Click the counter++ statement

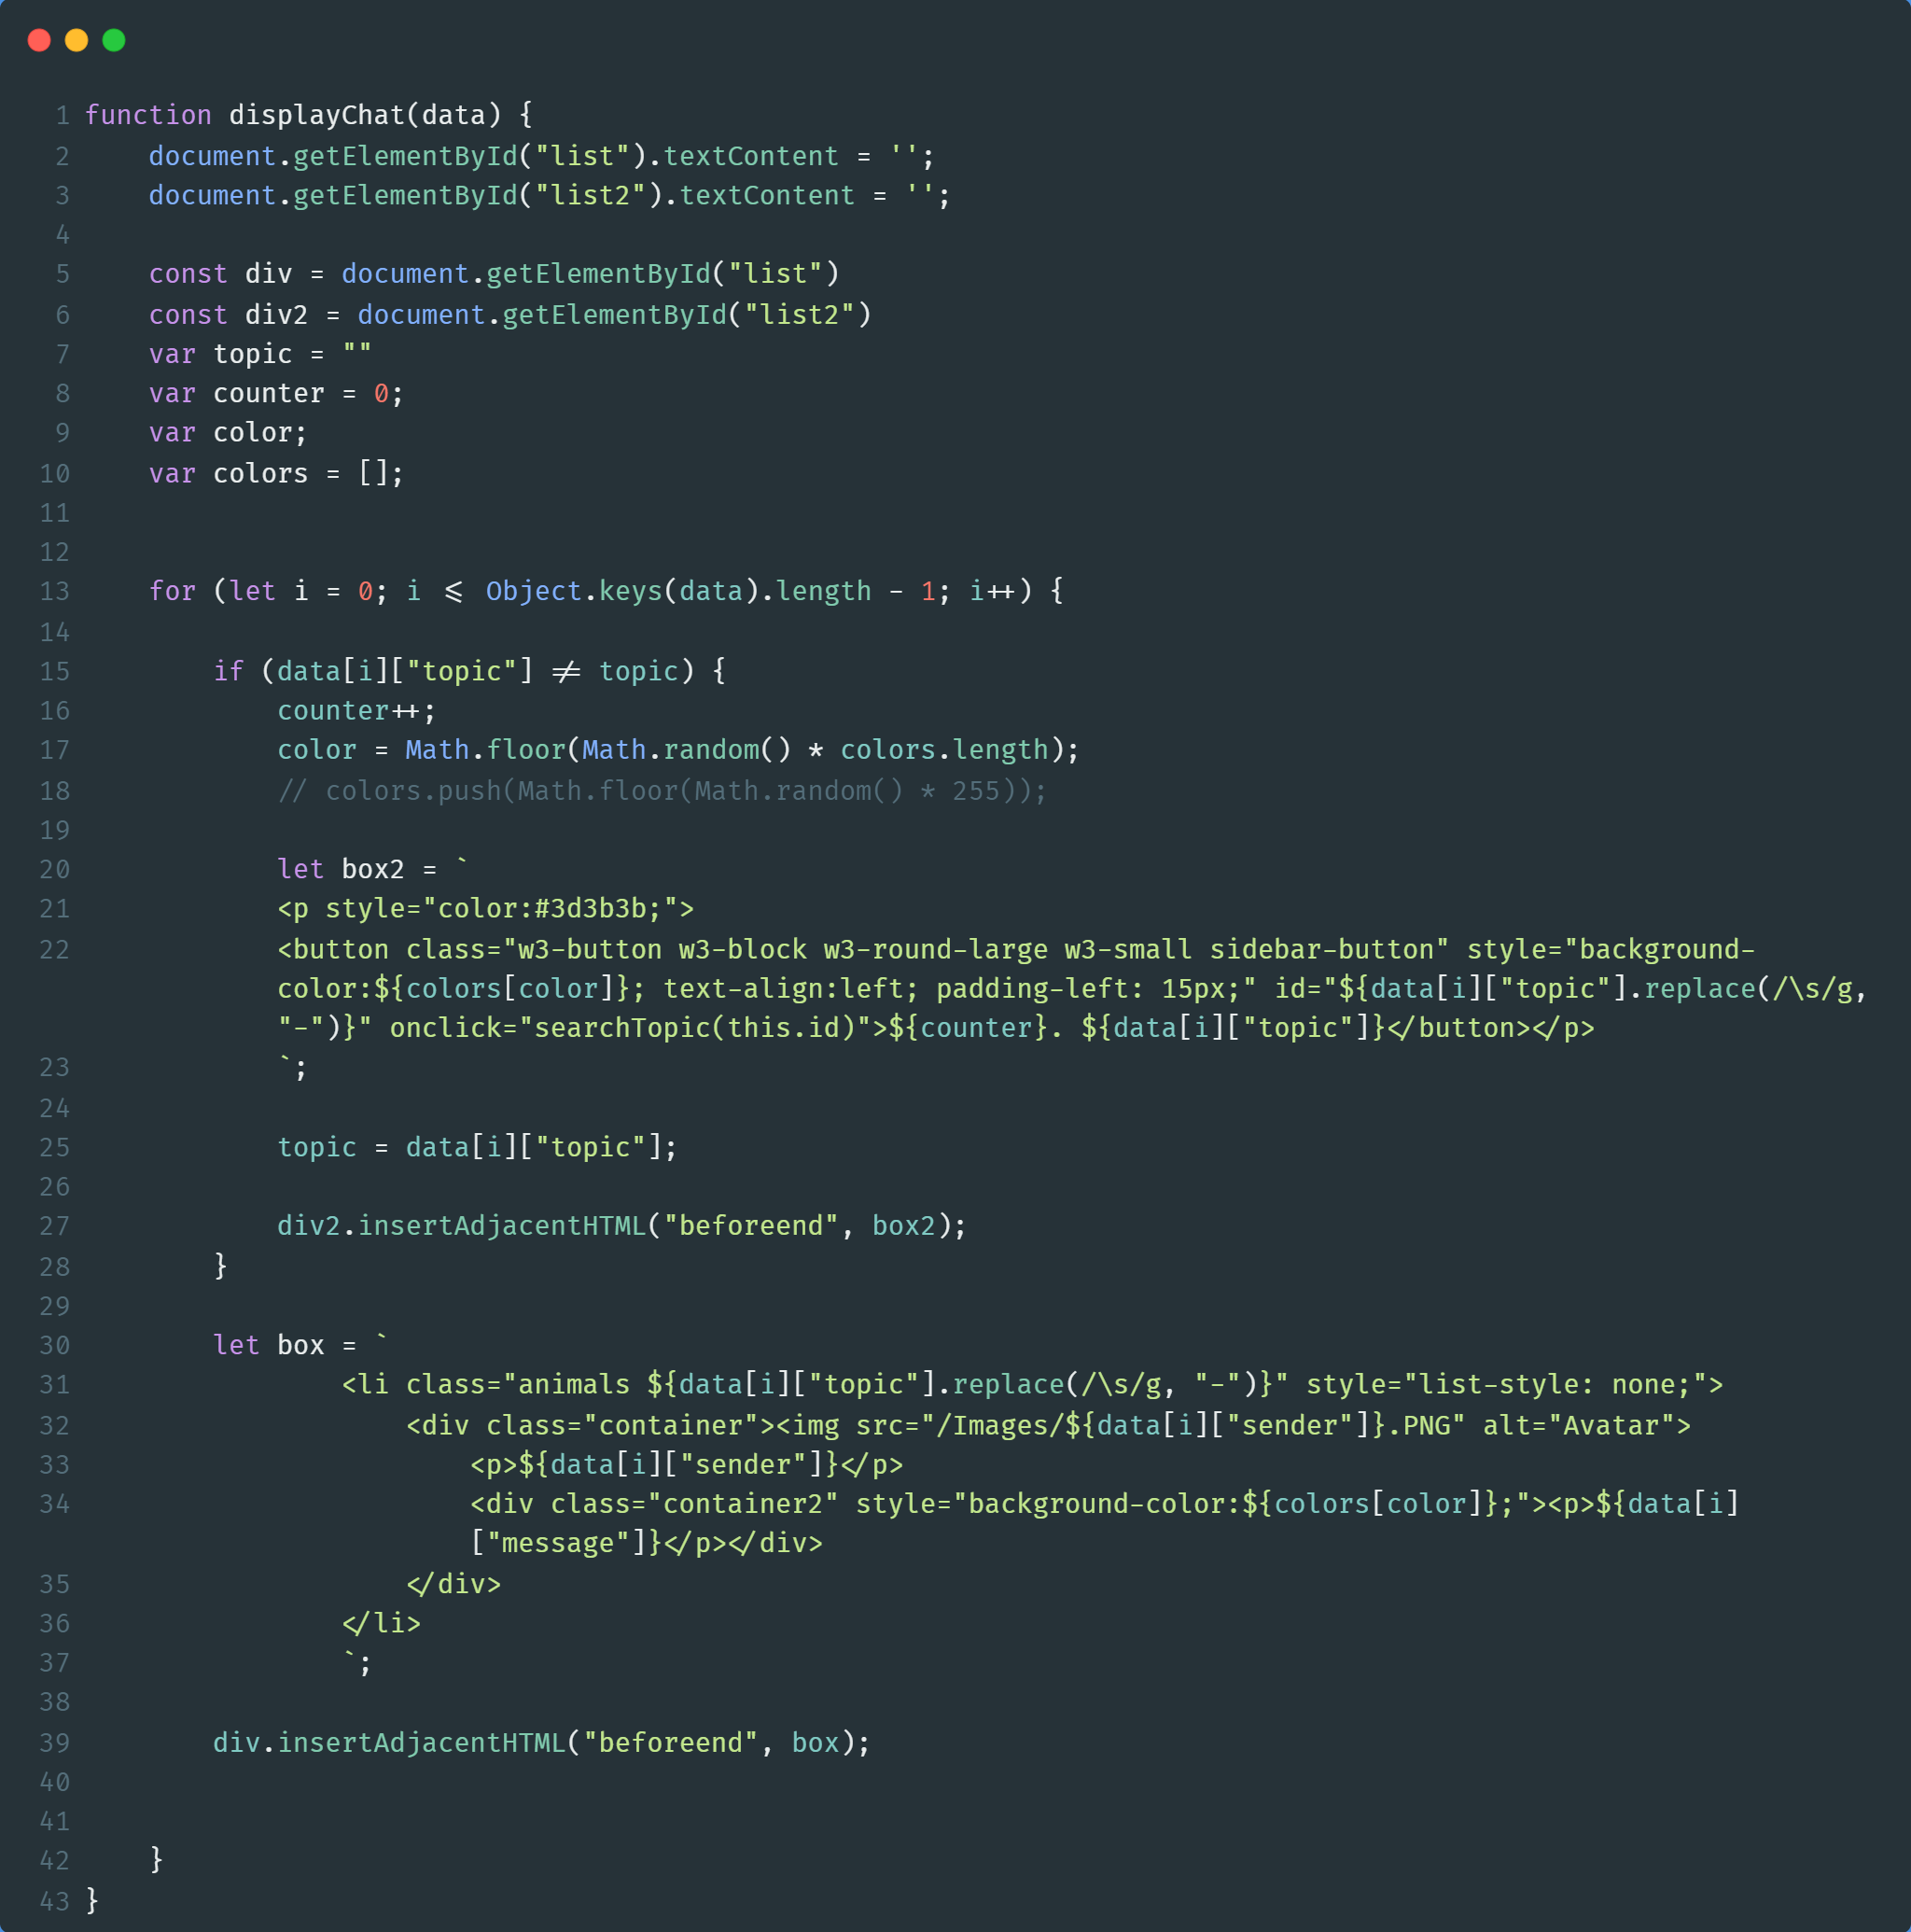(x=356, y=711)
